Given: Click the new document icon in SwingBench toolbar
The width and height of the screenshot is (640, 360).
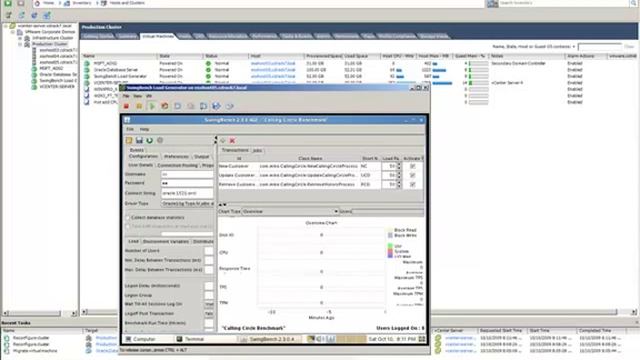Looking at the screenshot, I should [x=129, y=140].
